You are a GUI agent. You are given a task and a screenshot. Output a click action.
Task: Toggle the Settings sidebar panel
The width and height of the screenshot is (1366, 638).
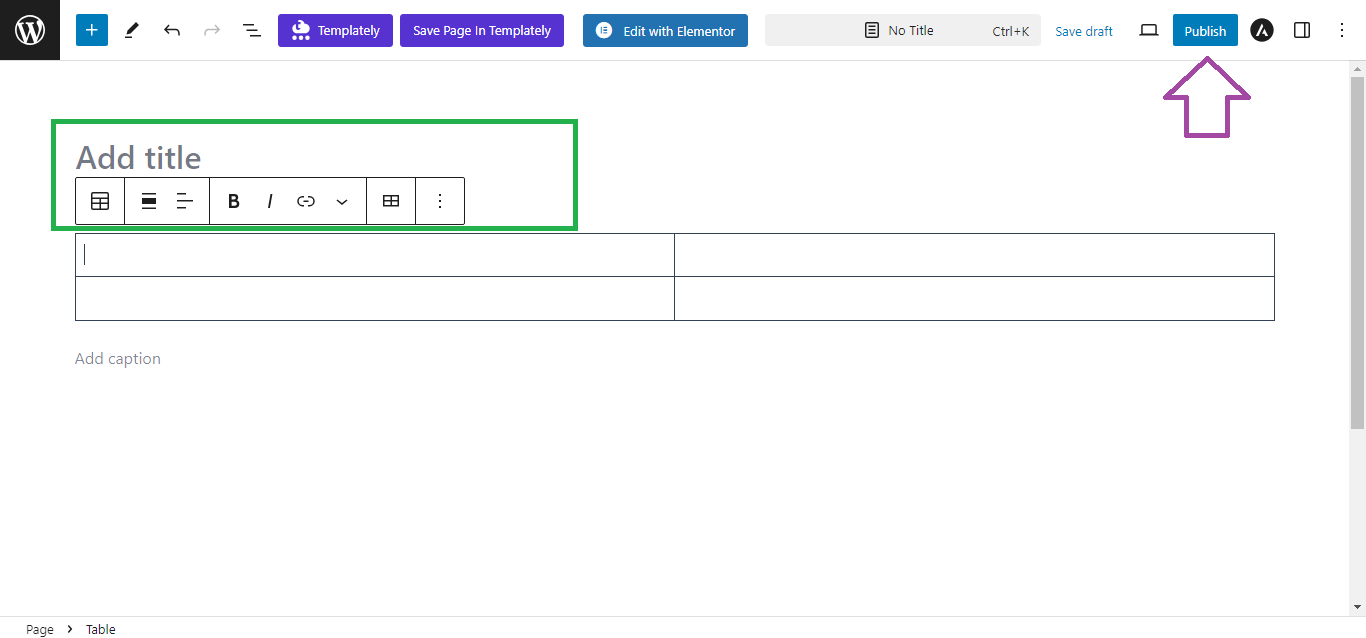(1302, 30)
